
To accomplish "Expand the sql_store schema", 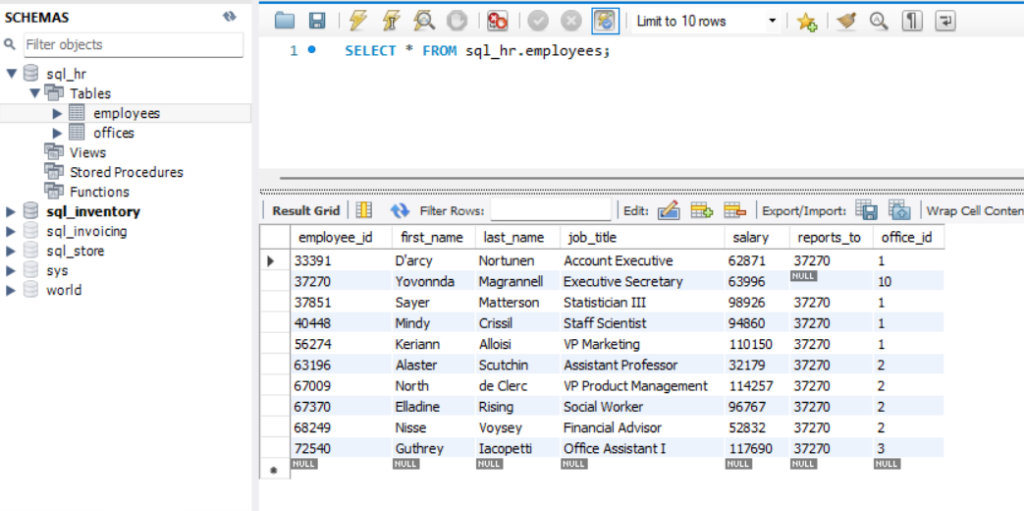I will pos(10,251).
